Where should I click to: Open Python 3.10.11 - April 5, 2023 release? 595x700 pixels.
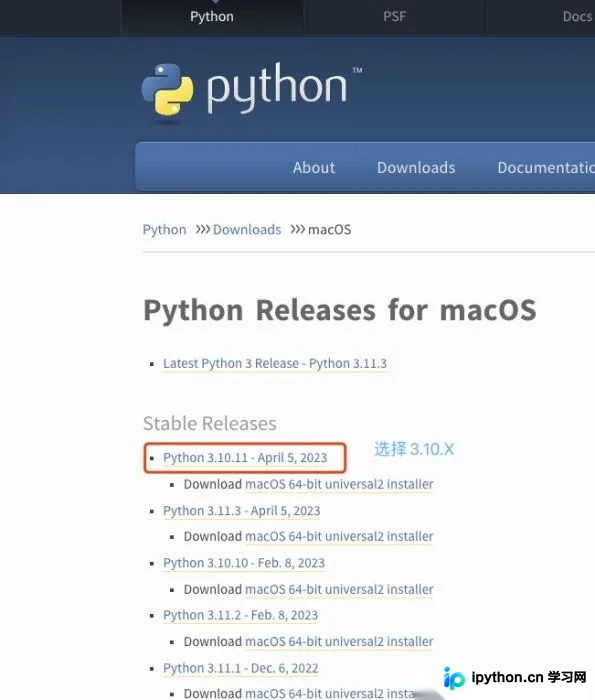(245, 458)
